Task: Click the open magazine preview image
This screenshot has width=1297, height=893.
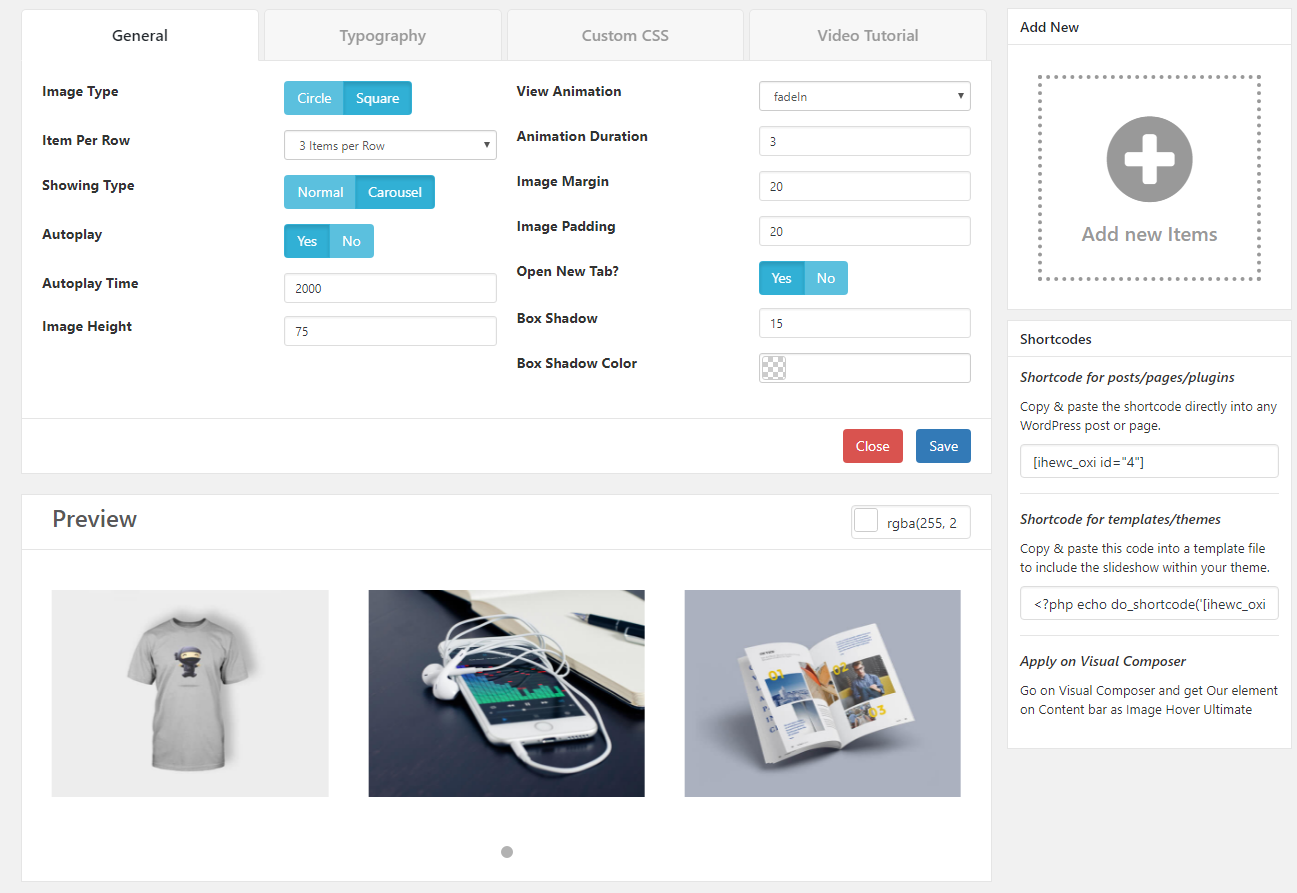Action: pos(822,693)
